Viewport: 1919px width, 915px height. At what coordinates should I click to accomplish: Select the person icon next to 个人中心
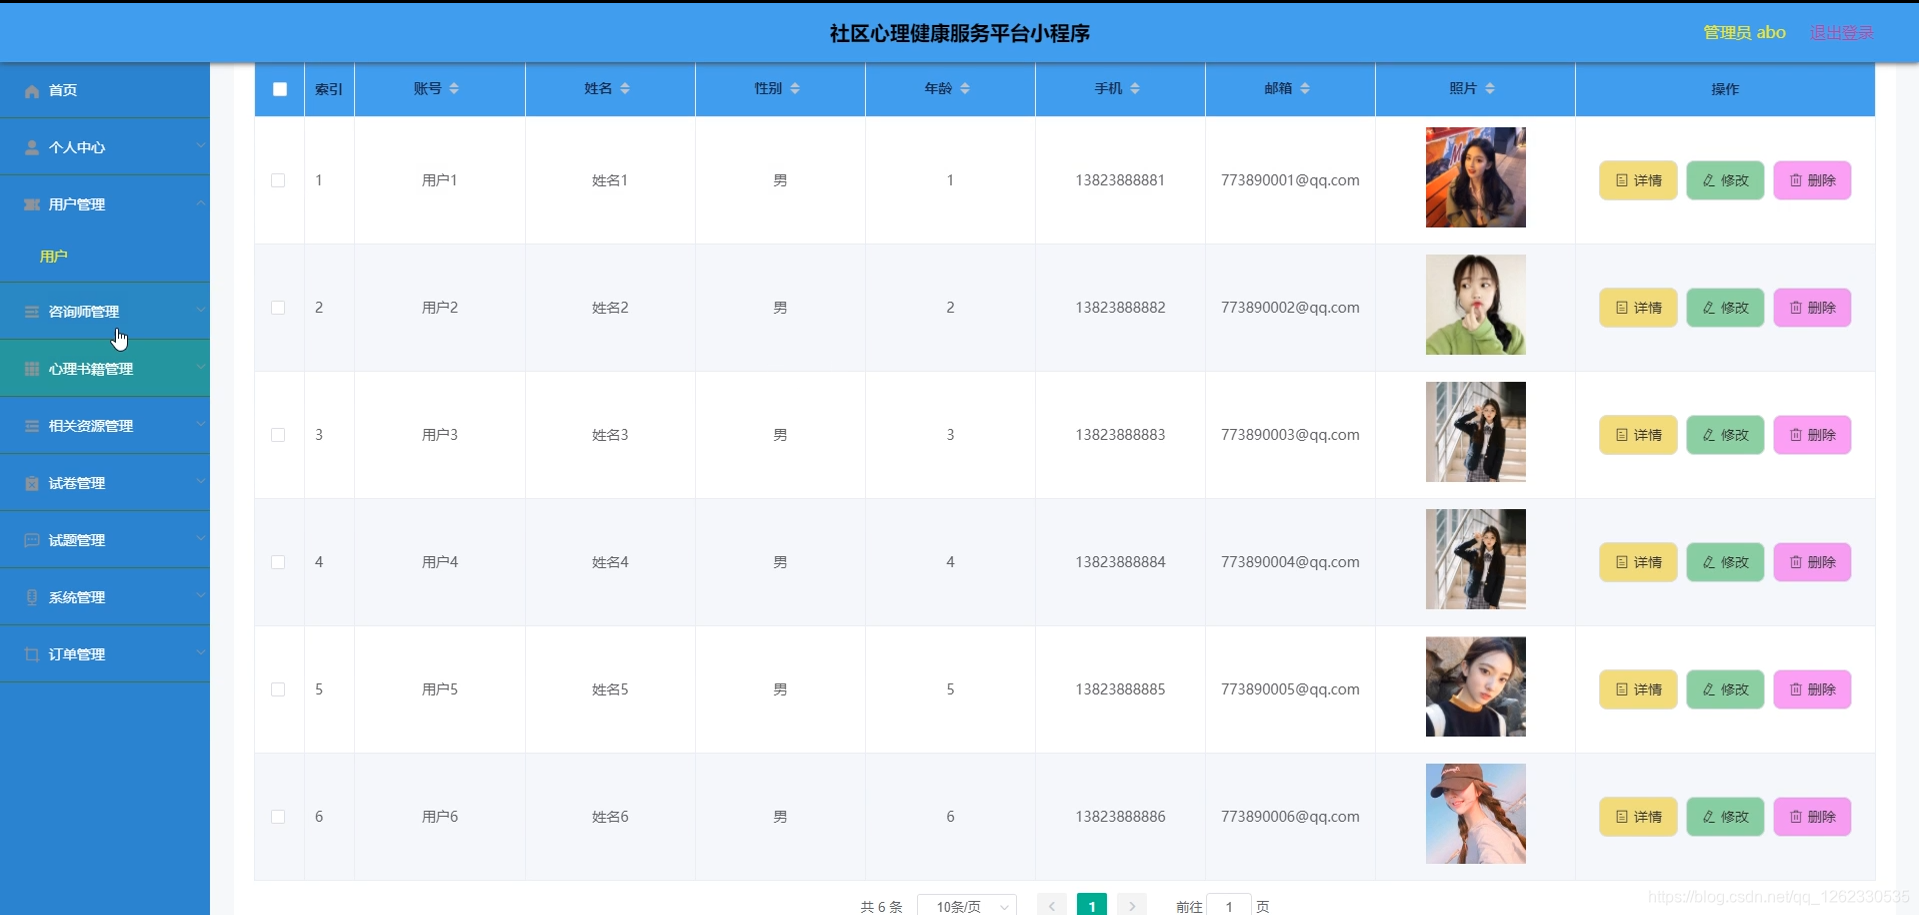tap(32, 147)
